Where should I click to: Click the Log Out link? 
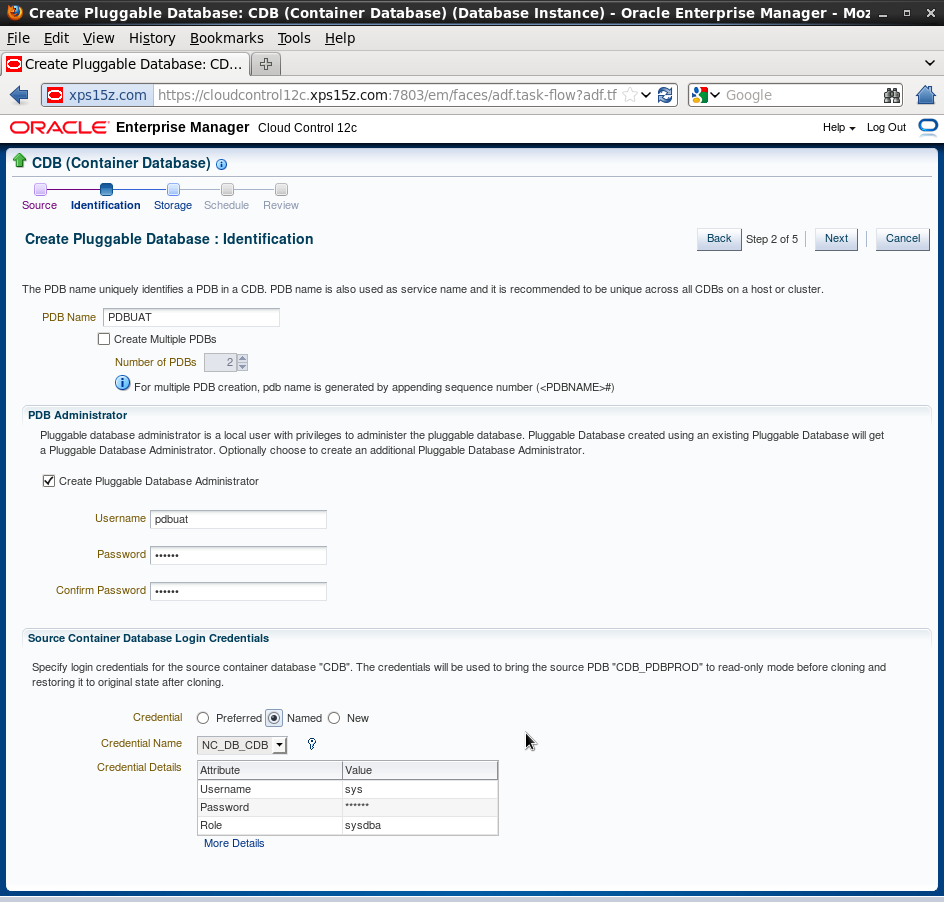click(886, 128)
